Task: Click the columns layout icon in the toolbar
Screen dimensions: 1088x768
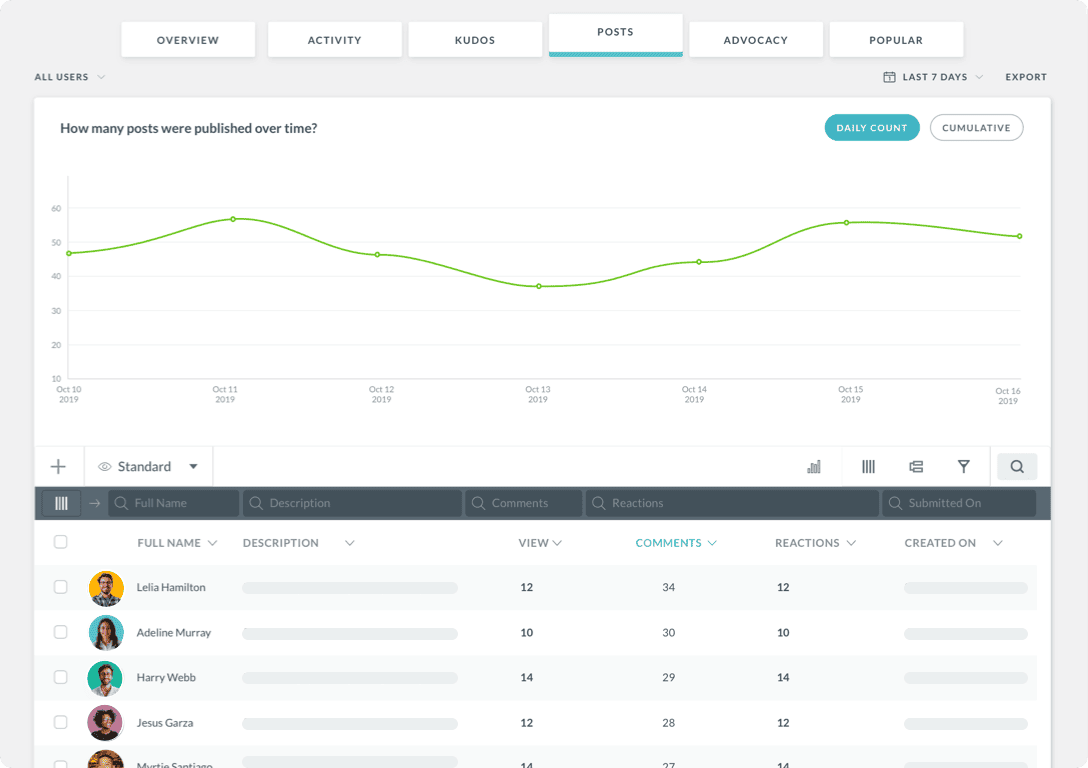Action: (868, 466)
